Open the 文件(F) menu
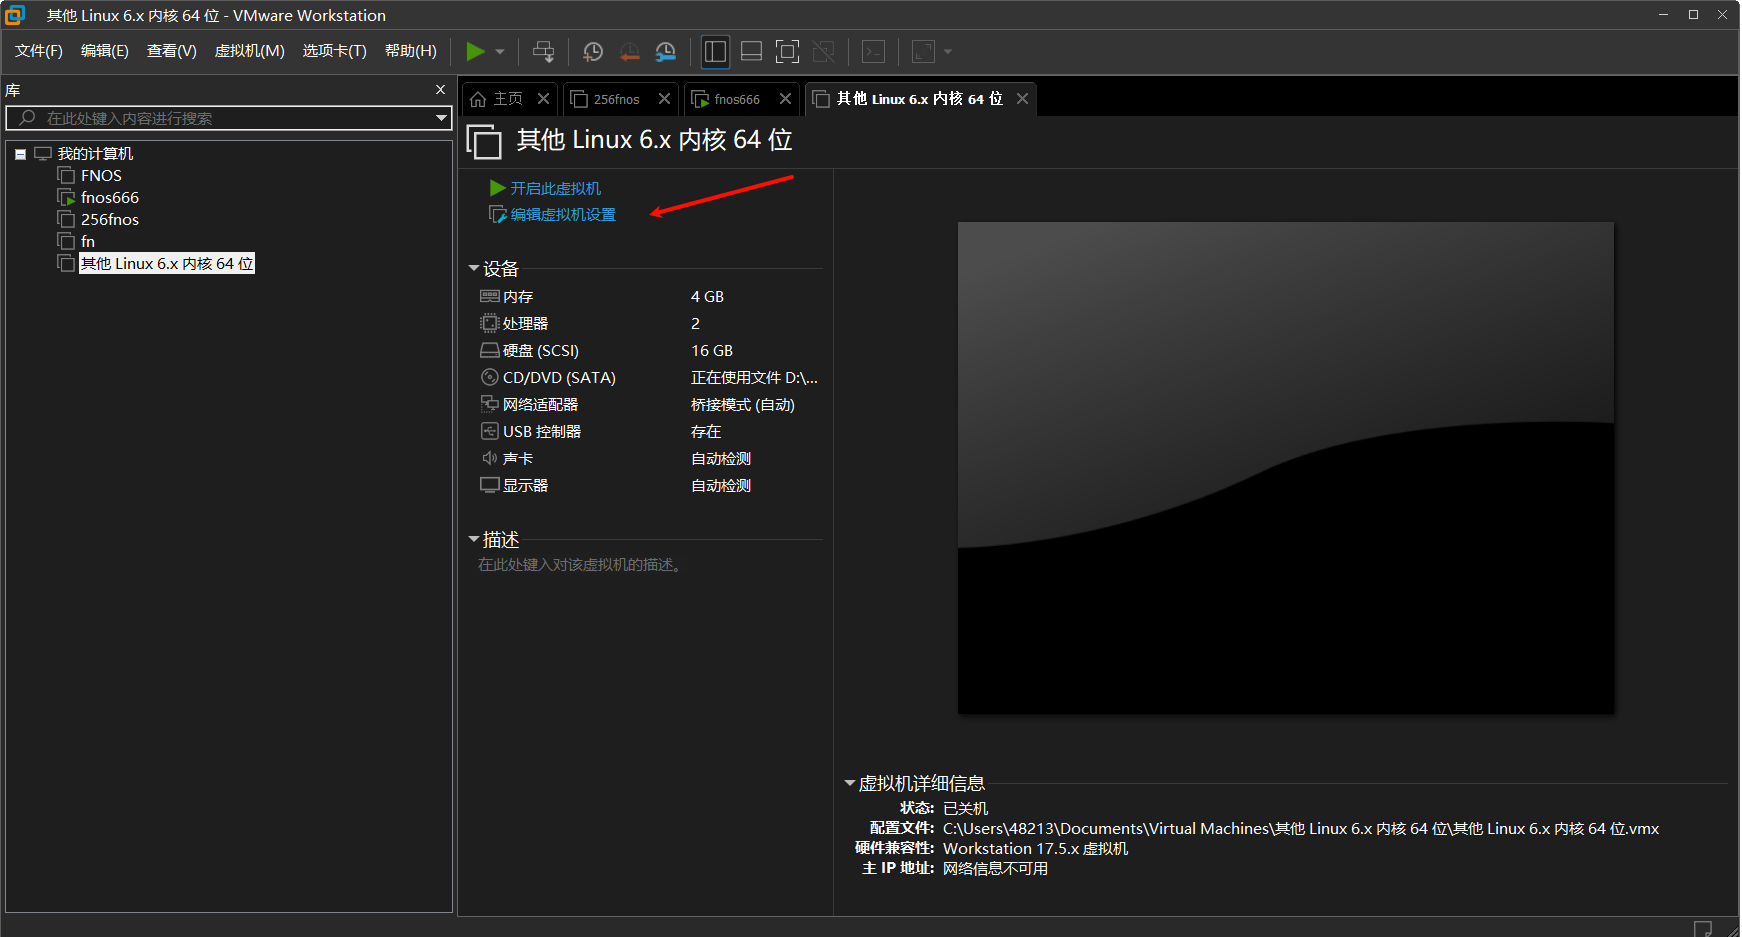This screenshot has width=1742, height=937. pyautogui.click(x=39, y=51)
